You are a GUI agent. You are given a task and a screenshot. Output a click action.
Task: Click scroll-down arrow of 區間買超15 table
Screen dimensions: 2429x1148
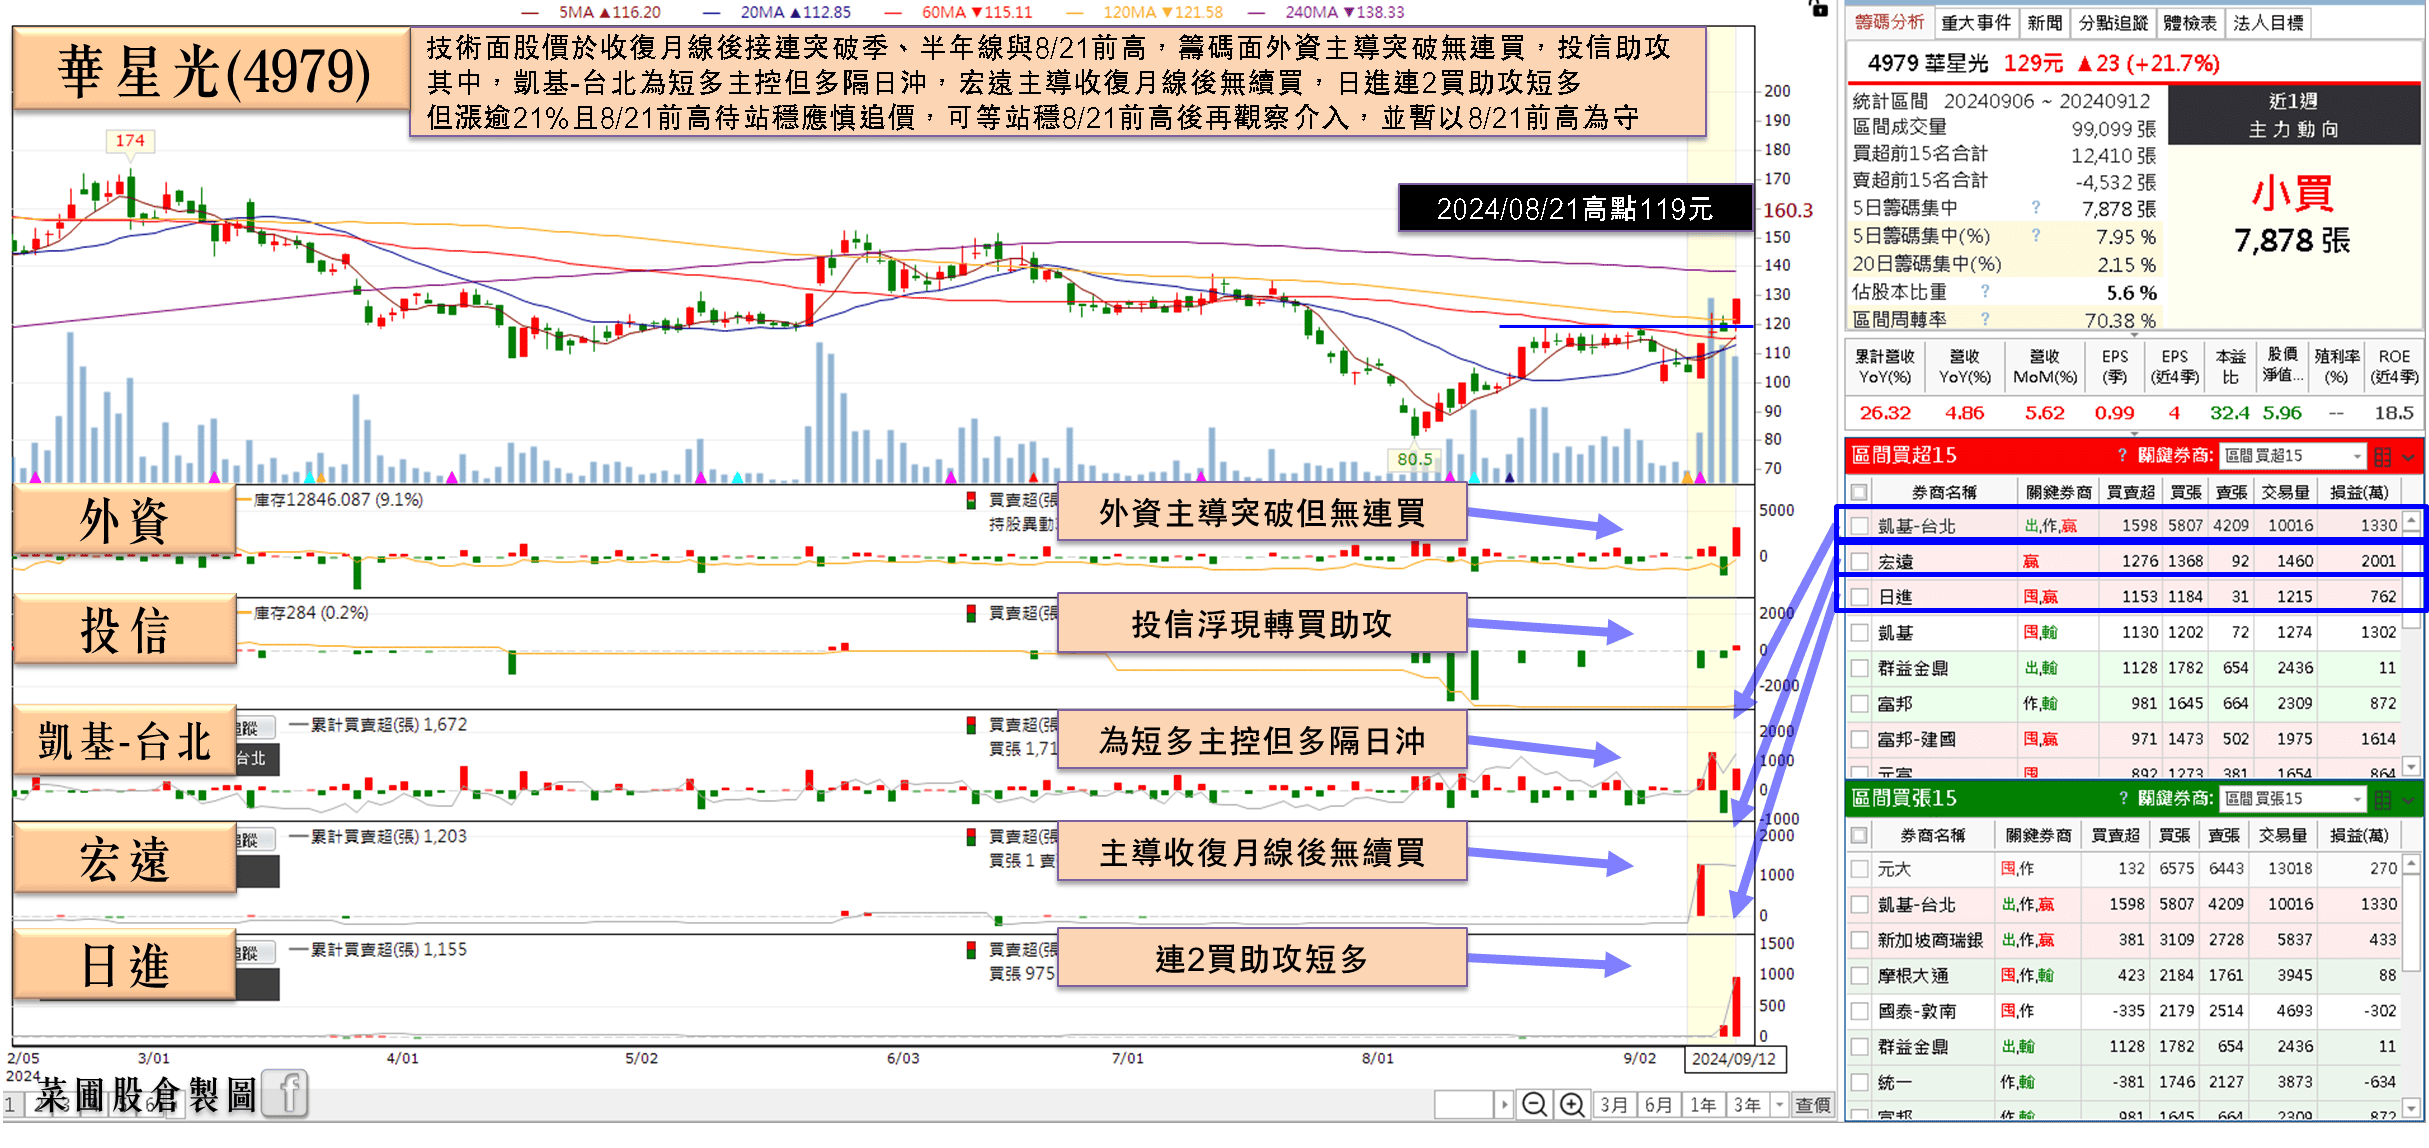coord(2411,766)
